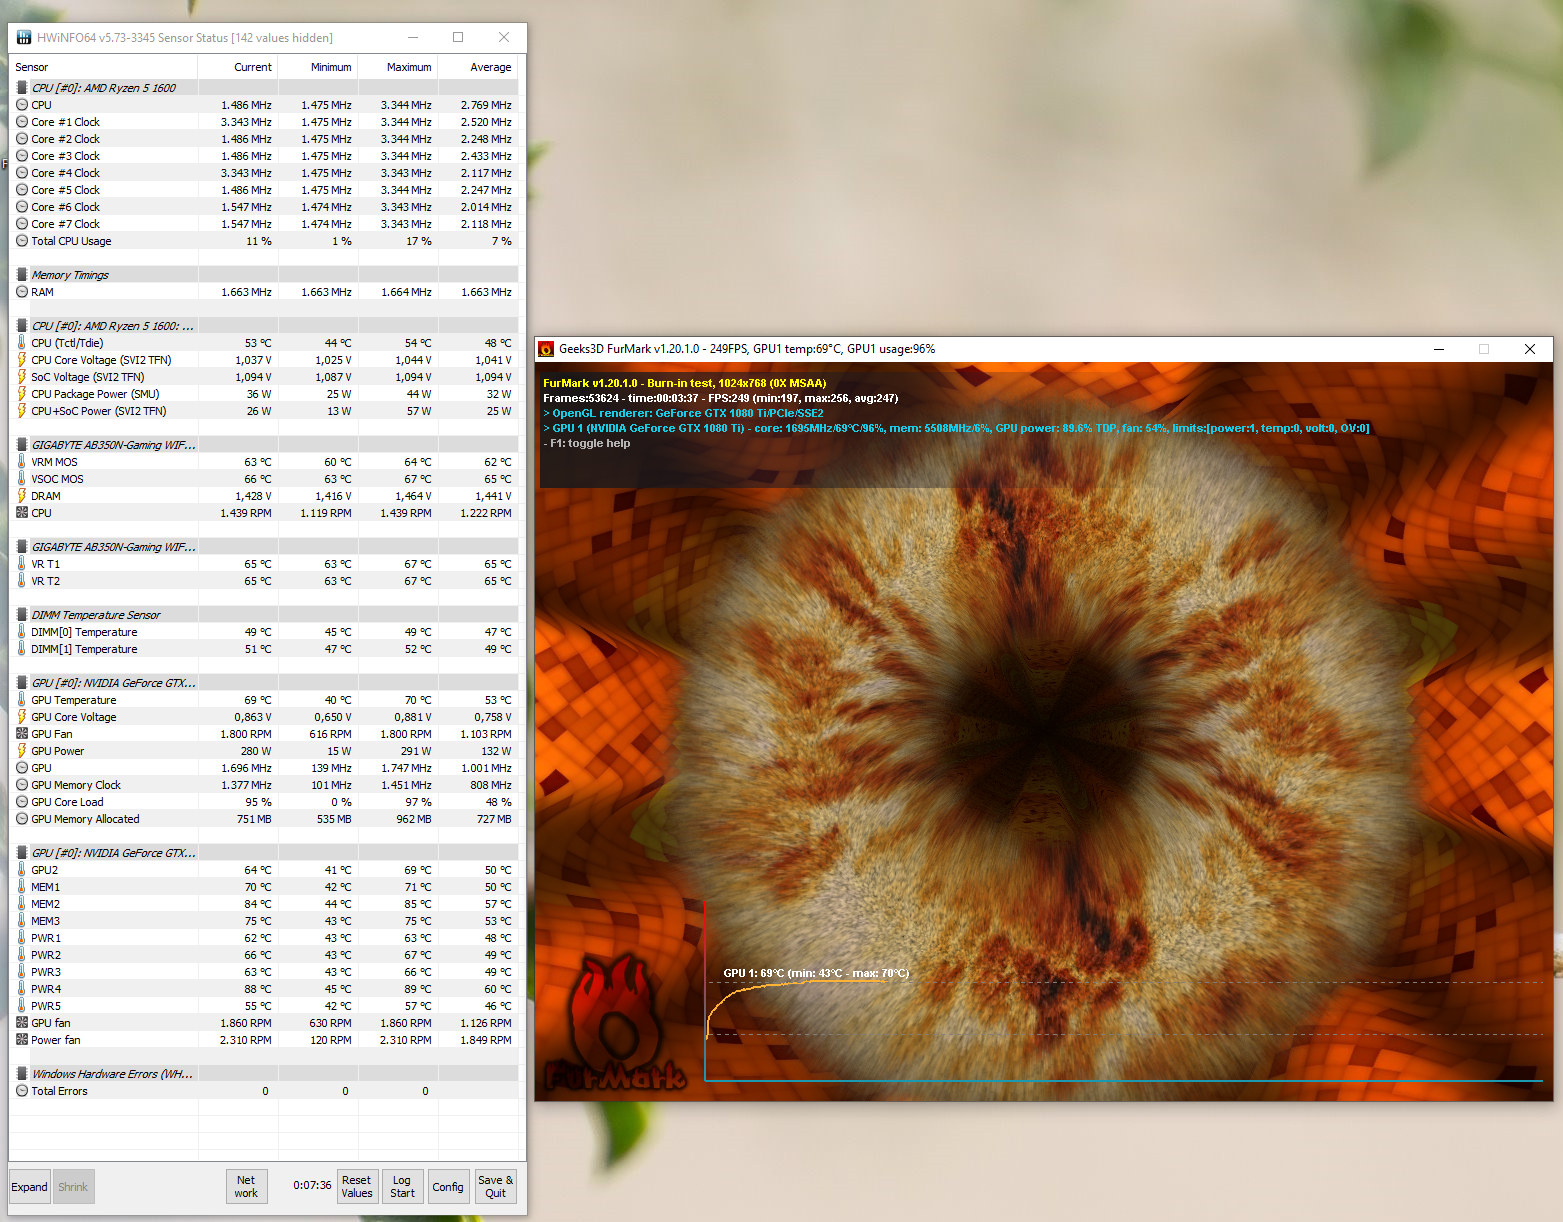Click the 0:07:36 elapsed timer
Viewport: 1563px width, 1222px height.
[312, 1185]
